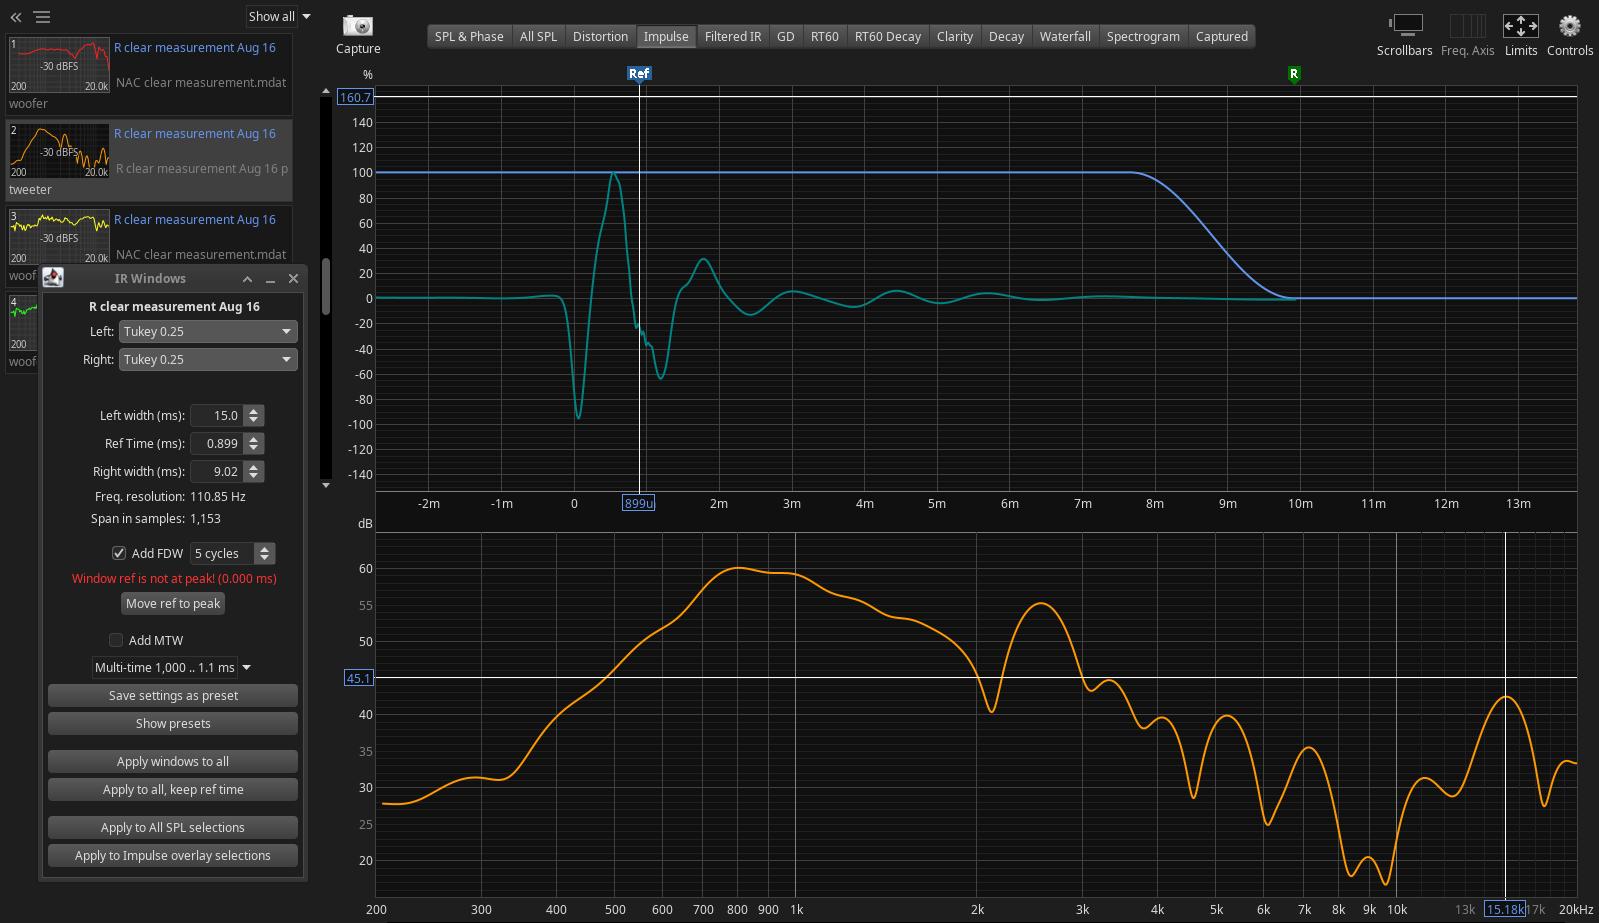This screenshot has width=1599, height=923.
Task: Click the Ref Time input field
Action: coord(217,443)
